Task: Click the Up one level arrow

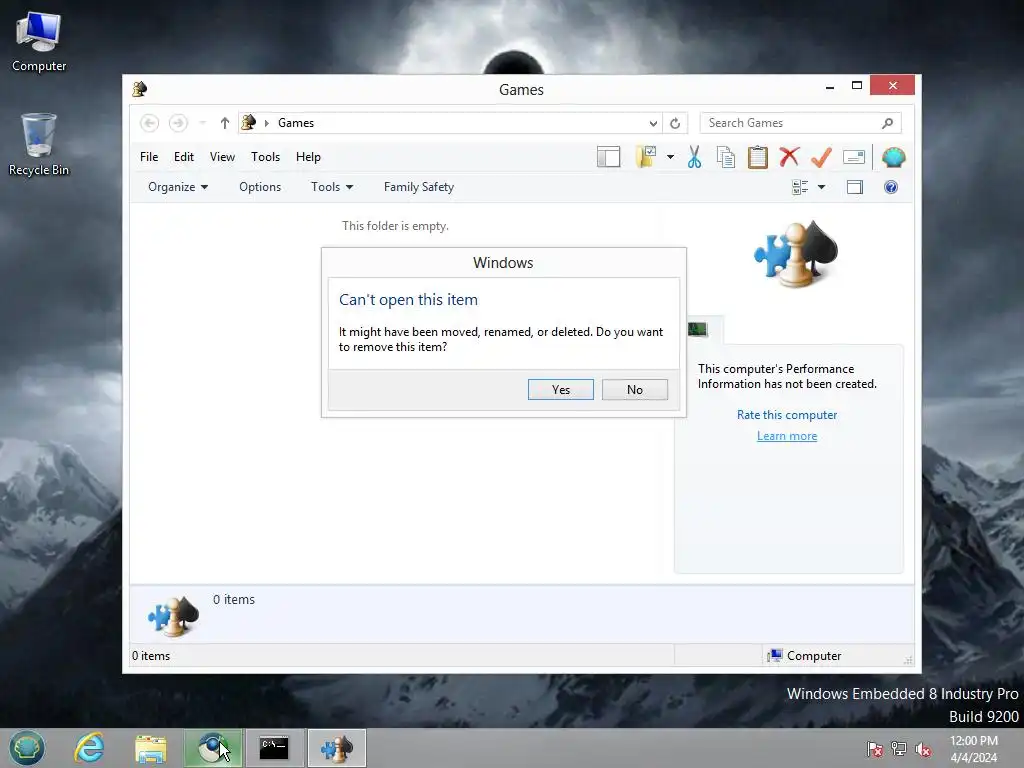Action: (x=225, y=123)
